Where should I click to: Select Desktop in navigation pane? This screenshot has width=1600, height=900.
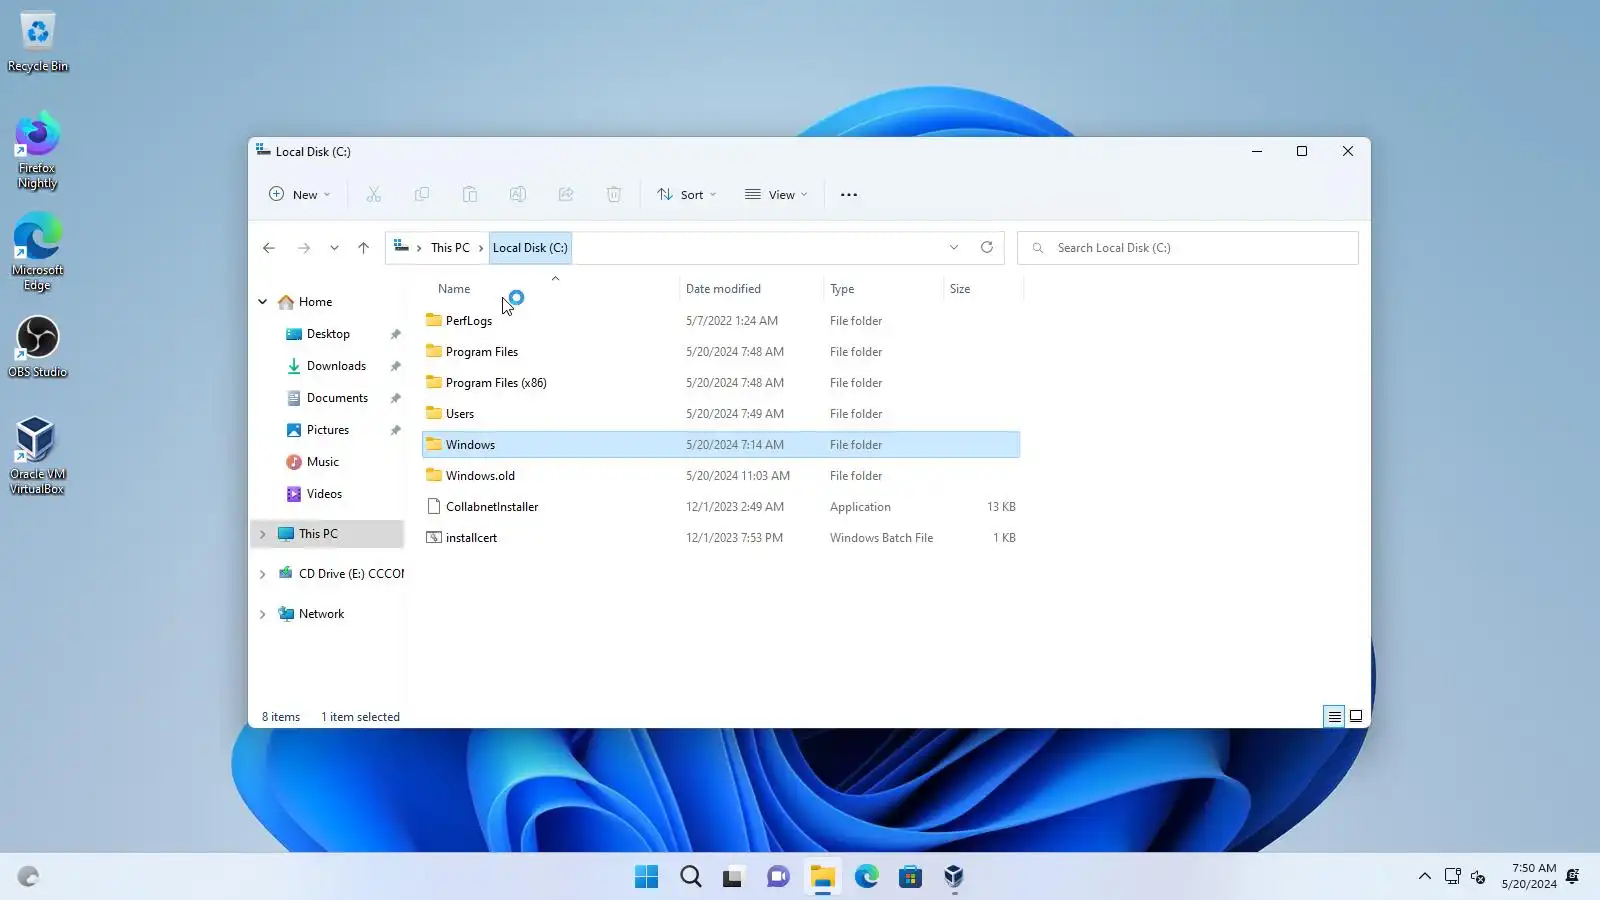328,334
